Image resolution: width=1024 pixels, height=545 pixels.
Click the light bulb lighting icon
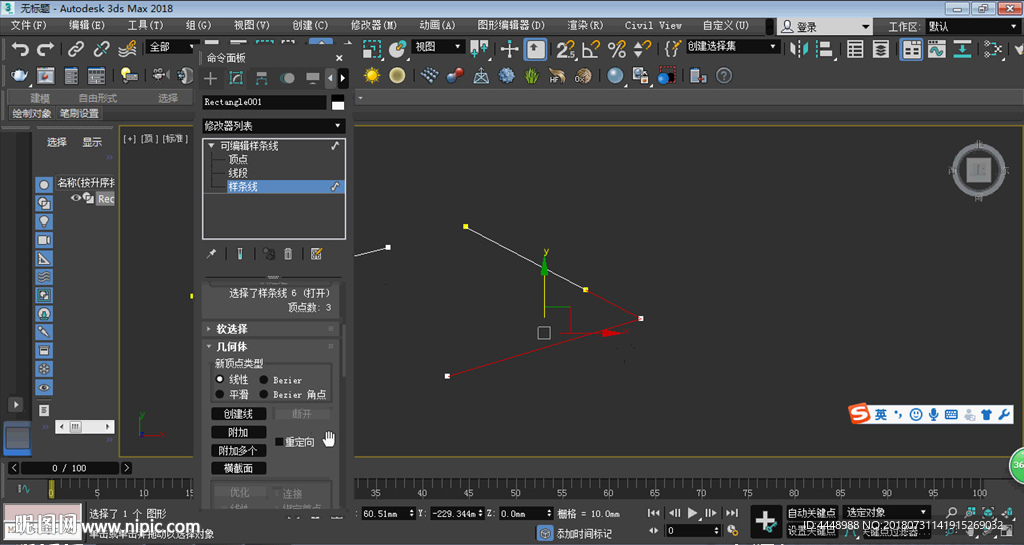click(129, 76)
